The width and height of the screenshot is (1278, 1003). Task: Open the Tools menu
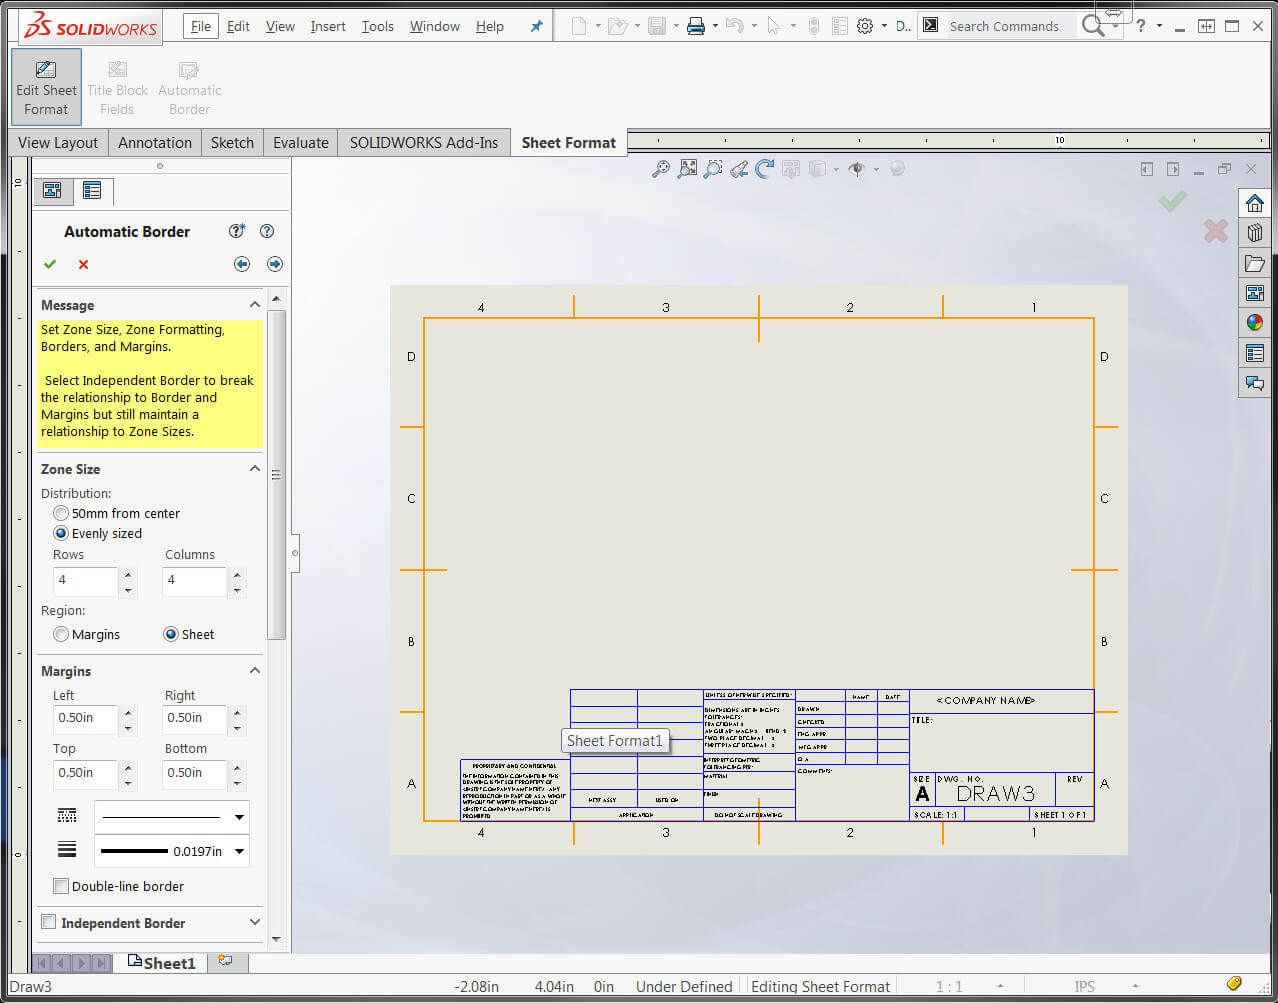coord(377,26)
